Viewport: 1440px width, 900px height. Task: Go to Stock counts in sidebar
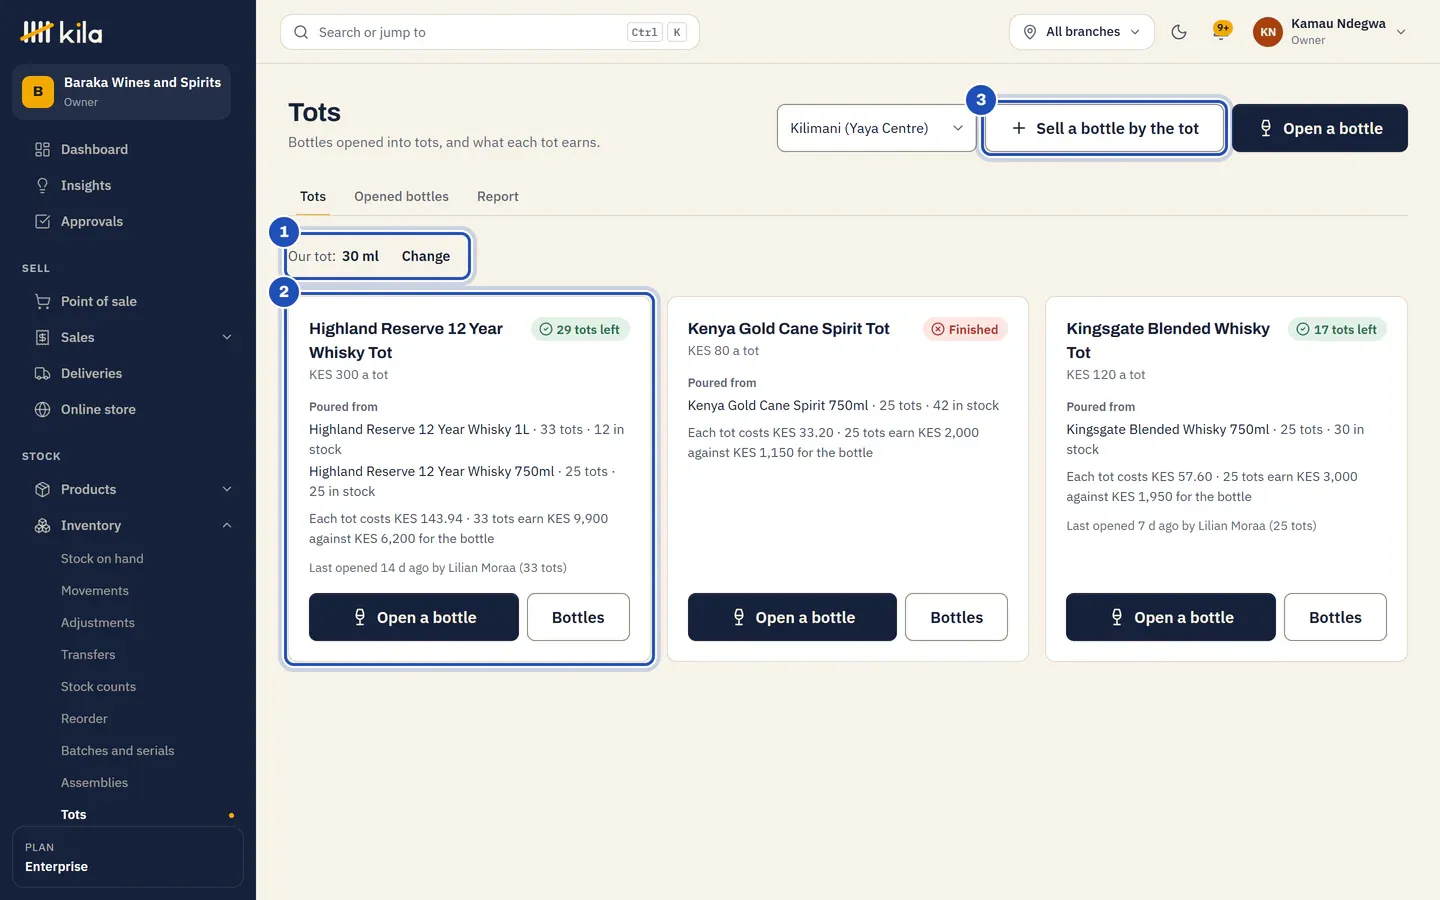pos(98,686)
